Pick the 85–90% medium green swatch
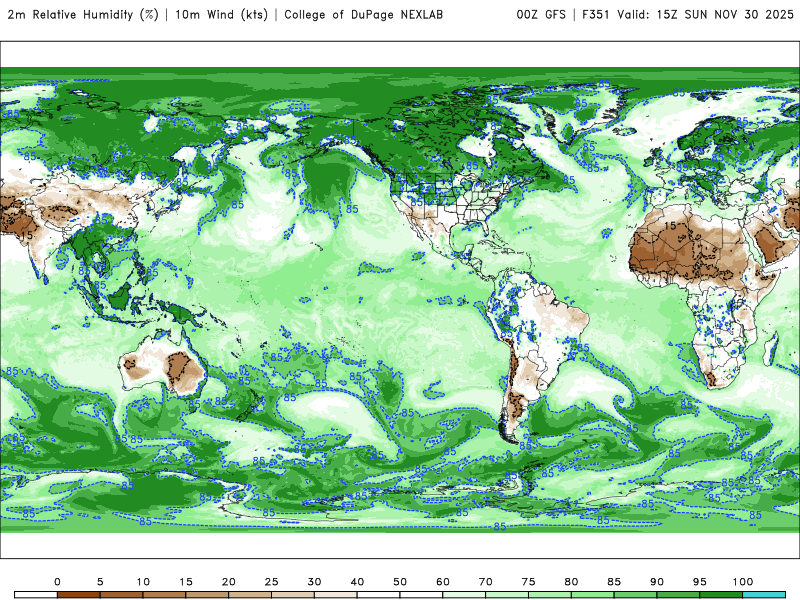Image resolution: width=800 pixels, height=600 pixels. pos(636,595)
